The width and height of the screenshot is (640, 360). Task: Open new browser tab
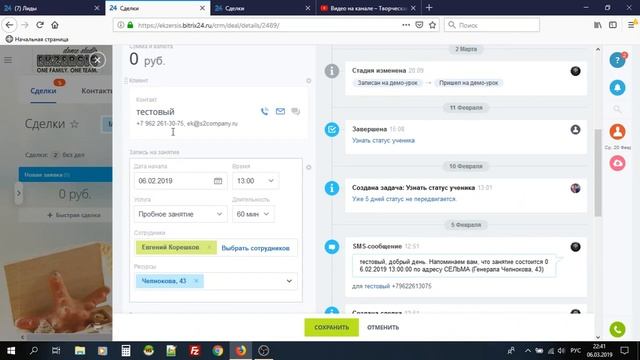pos(429,8)
